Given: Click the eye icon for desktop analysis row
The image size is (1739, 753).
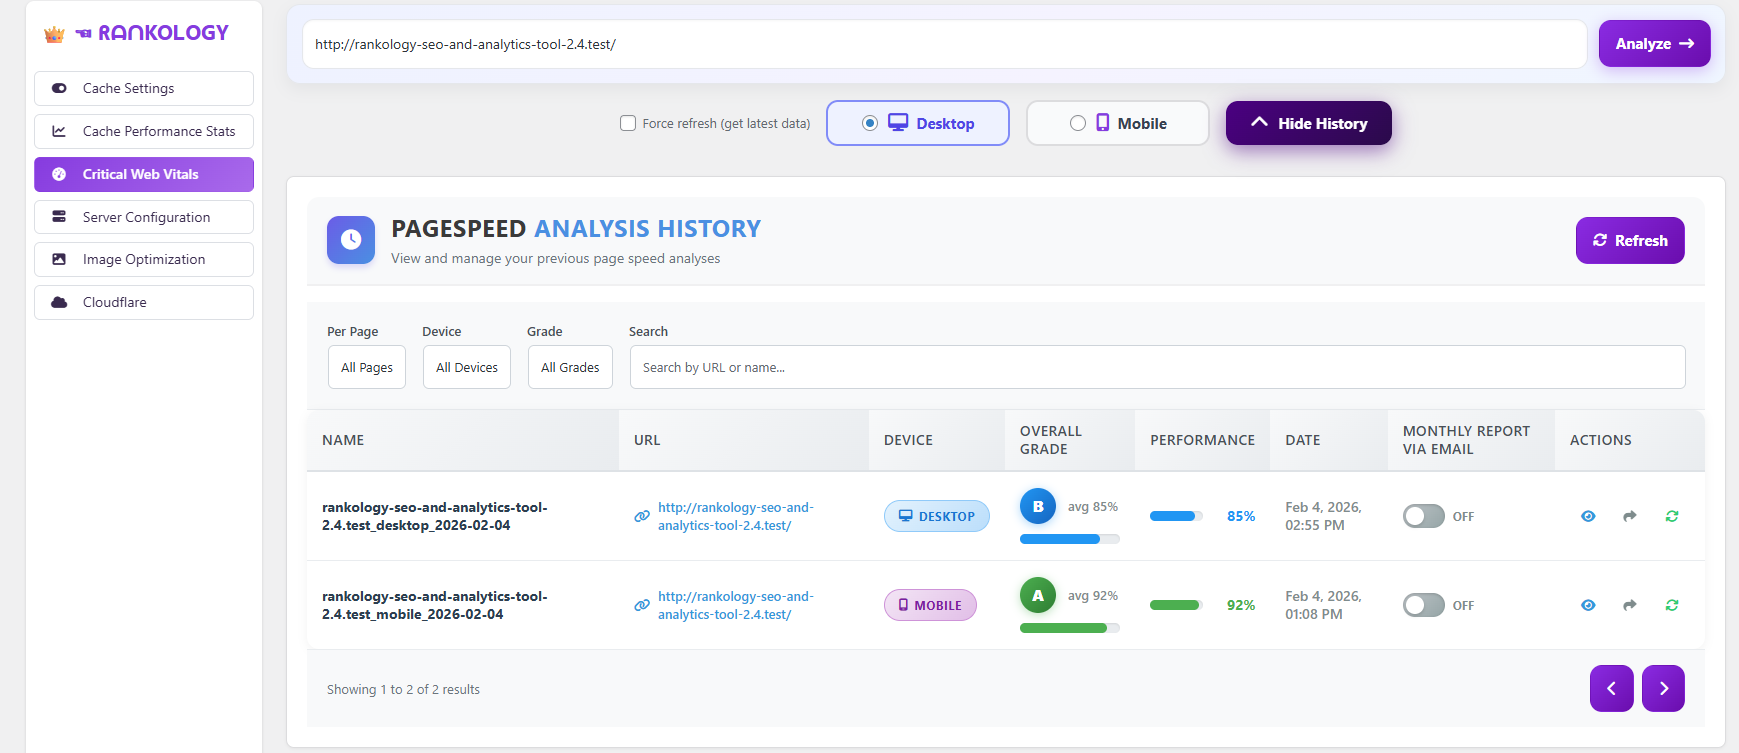Looking at the screenshot, I should pos(1588,516).
